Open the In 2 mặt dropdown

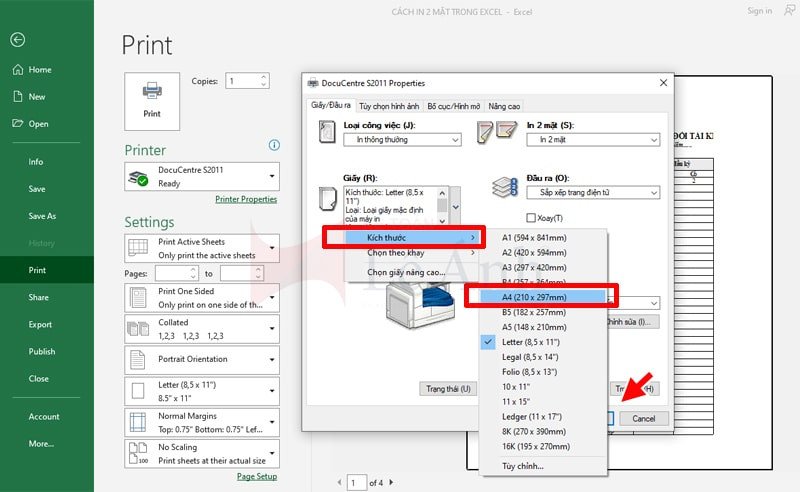click(x=592, y=140)
